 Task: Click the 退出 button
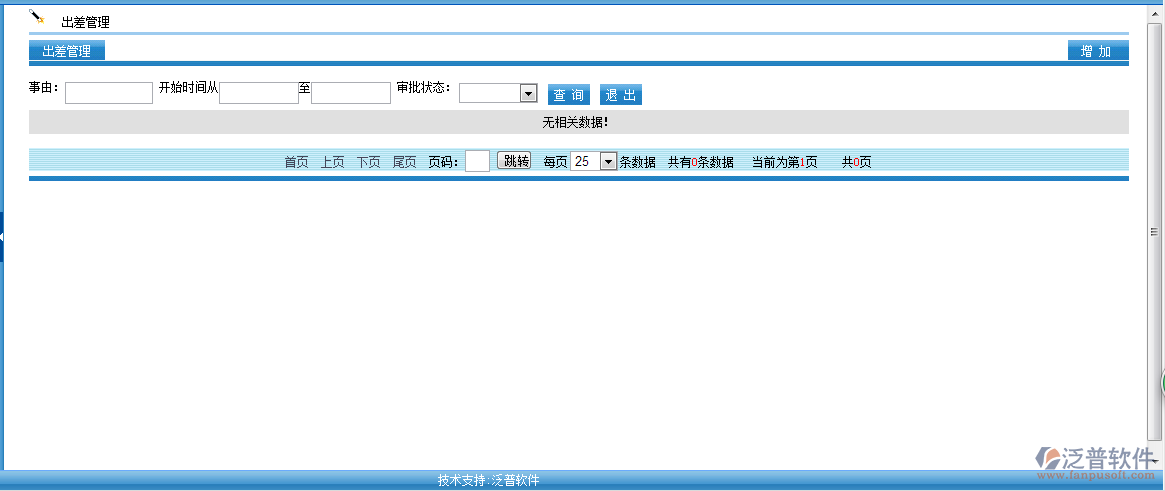coord(620,94)
